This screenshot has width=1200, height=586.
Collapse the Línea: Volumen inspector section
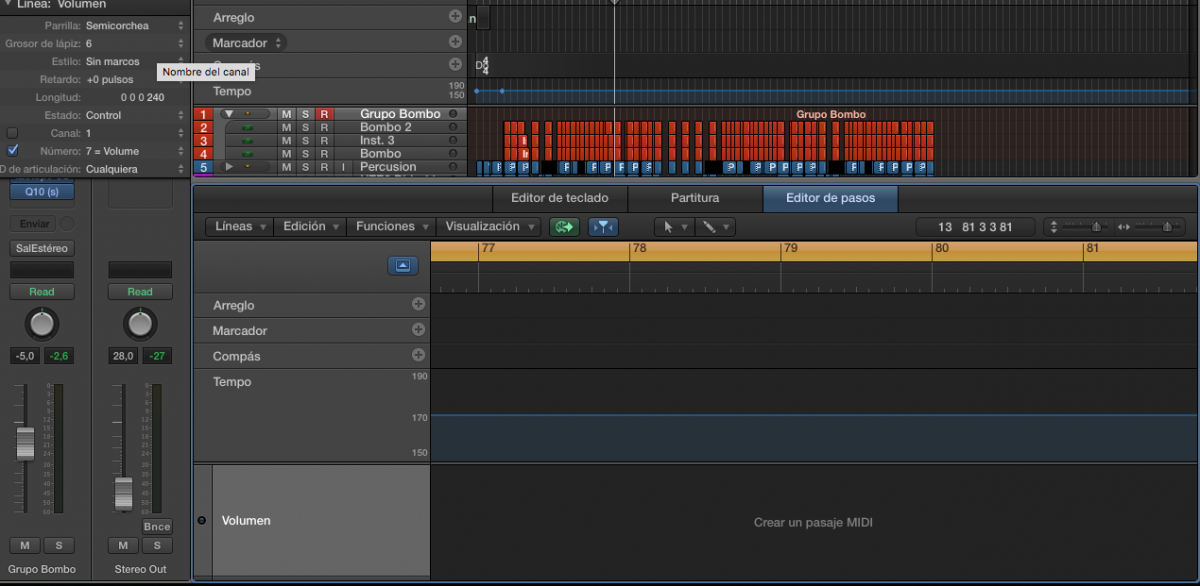click(8, 4)
